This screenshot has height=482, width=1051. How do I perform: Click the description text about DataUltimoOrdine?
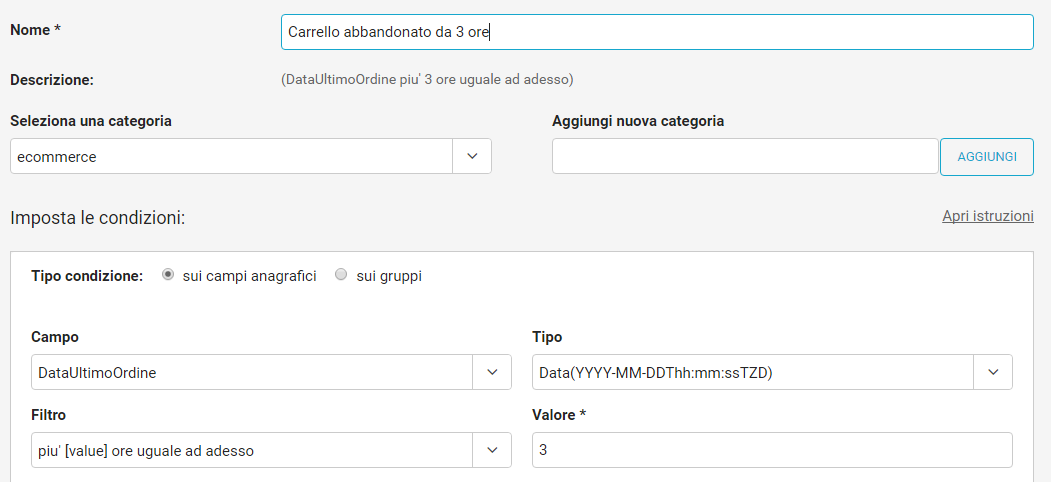(427, 79)
